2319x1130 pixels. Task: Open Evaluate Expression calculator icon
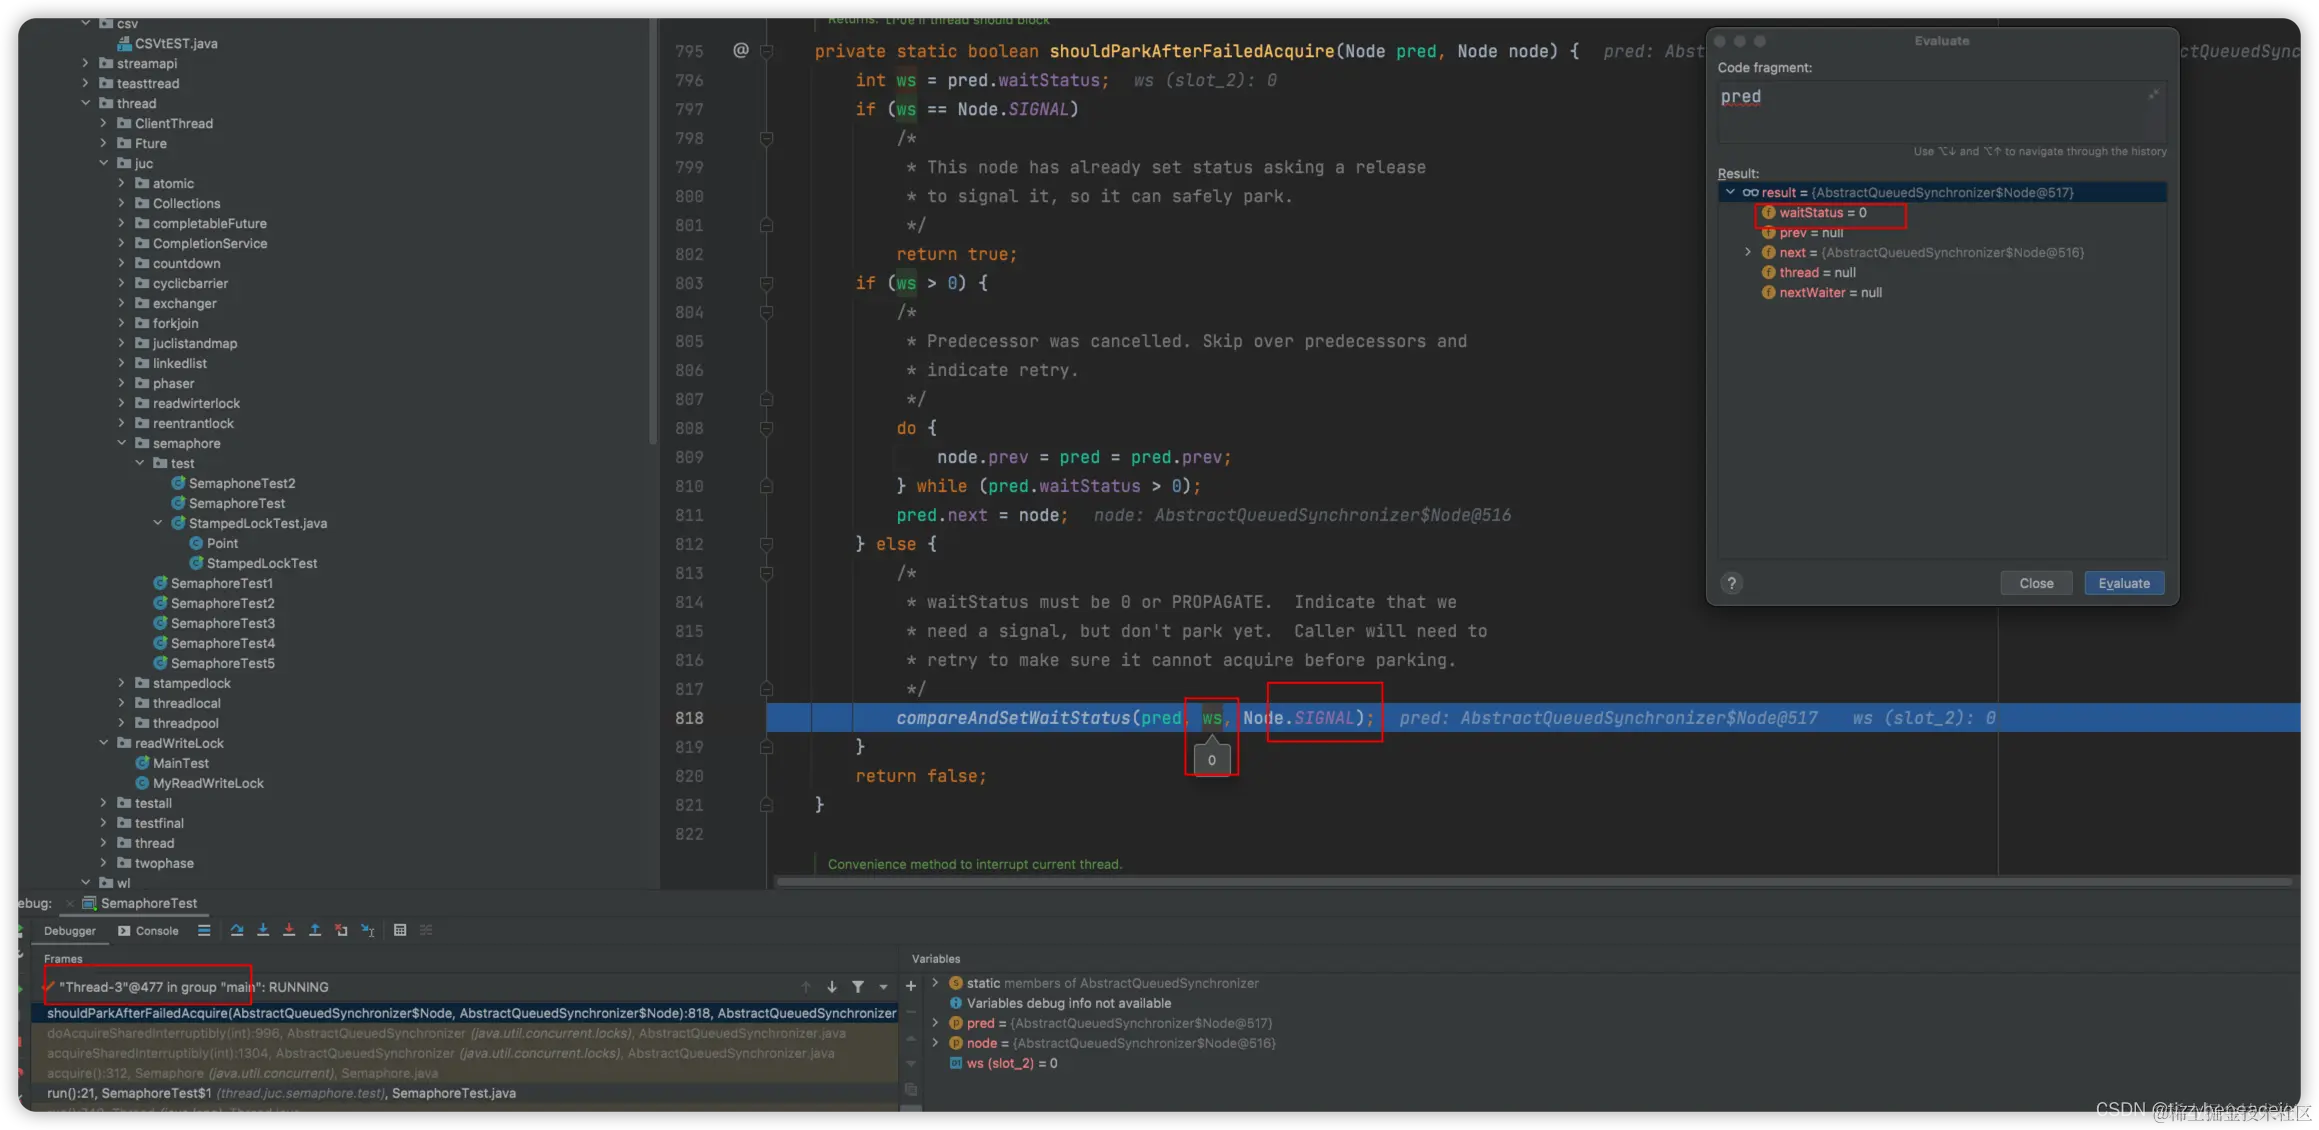400,930
